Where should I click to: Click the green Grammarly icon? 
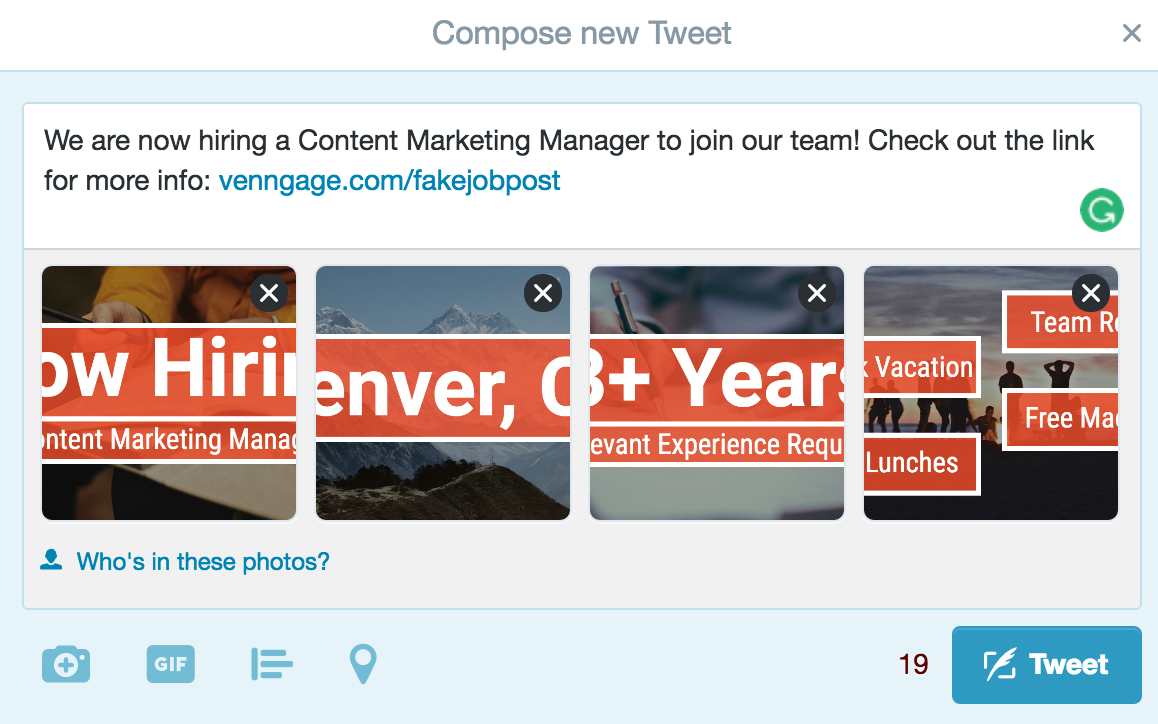coord(1101,211)
